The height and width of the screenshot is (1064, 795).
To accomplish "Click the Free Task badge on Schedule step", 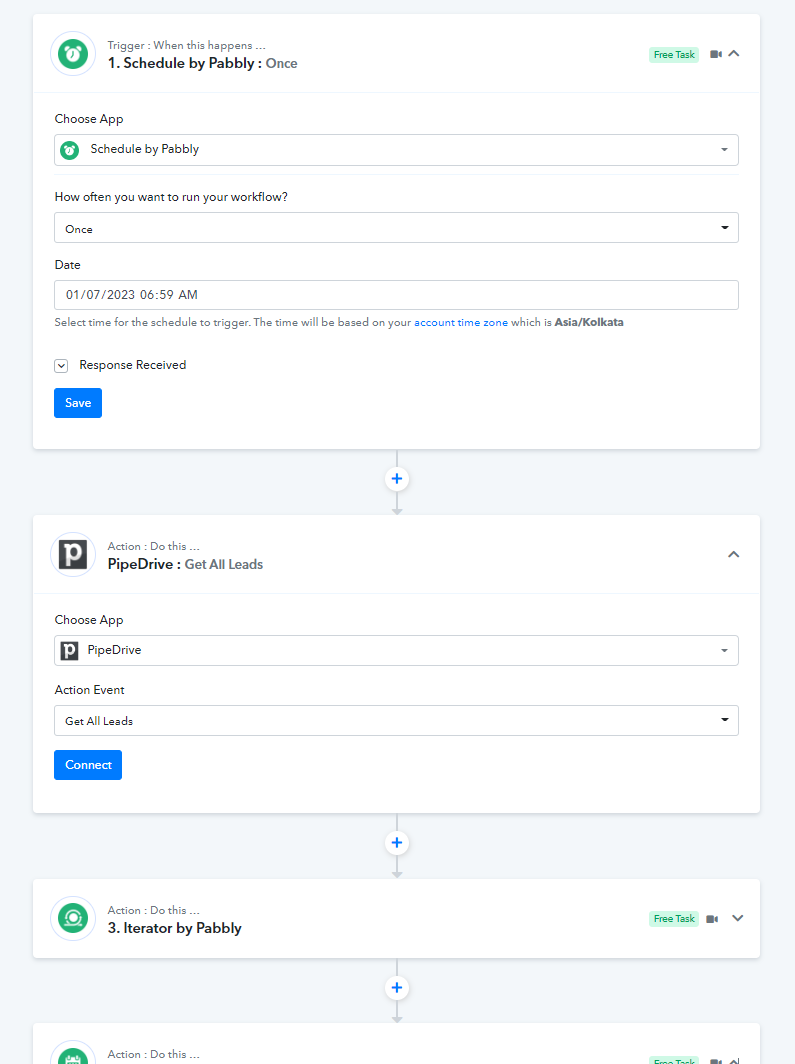I will coord(674,54).
